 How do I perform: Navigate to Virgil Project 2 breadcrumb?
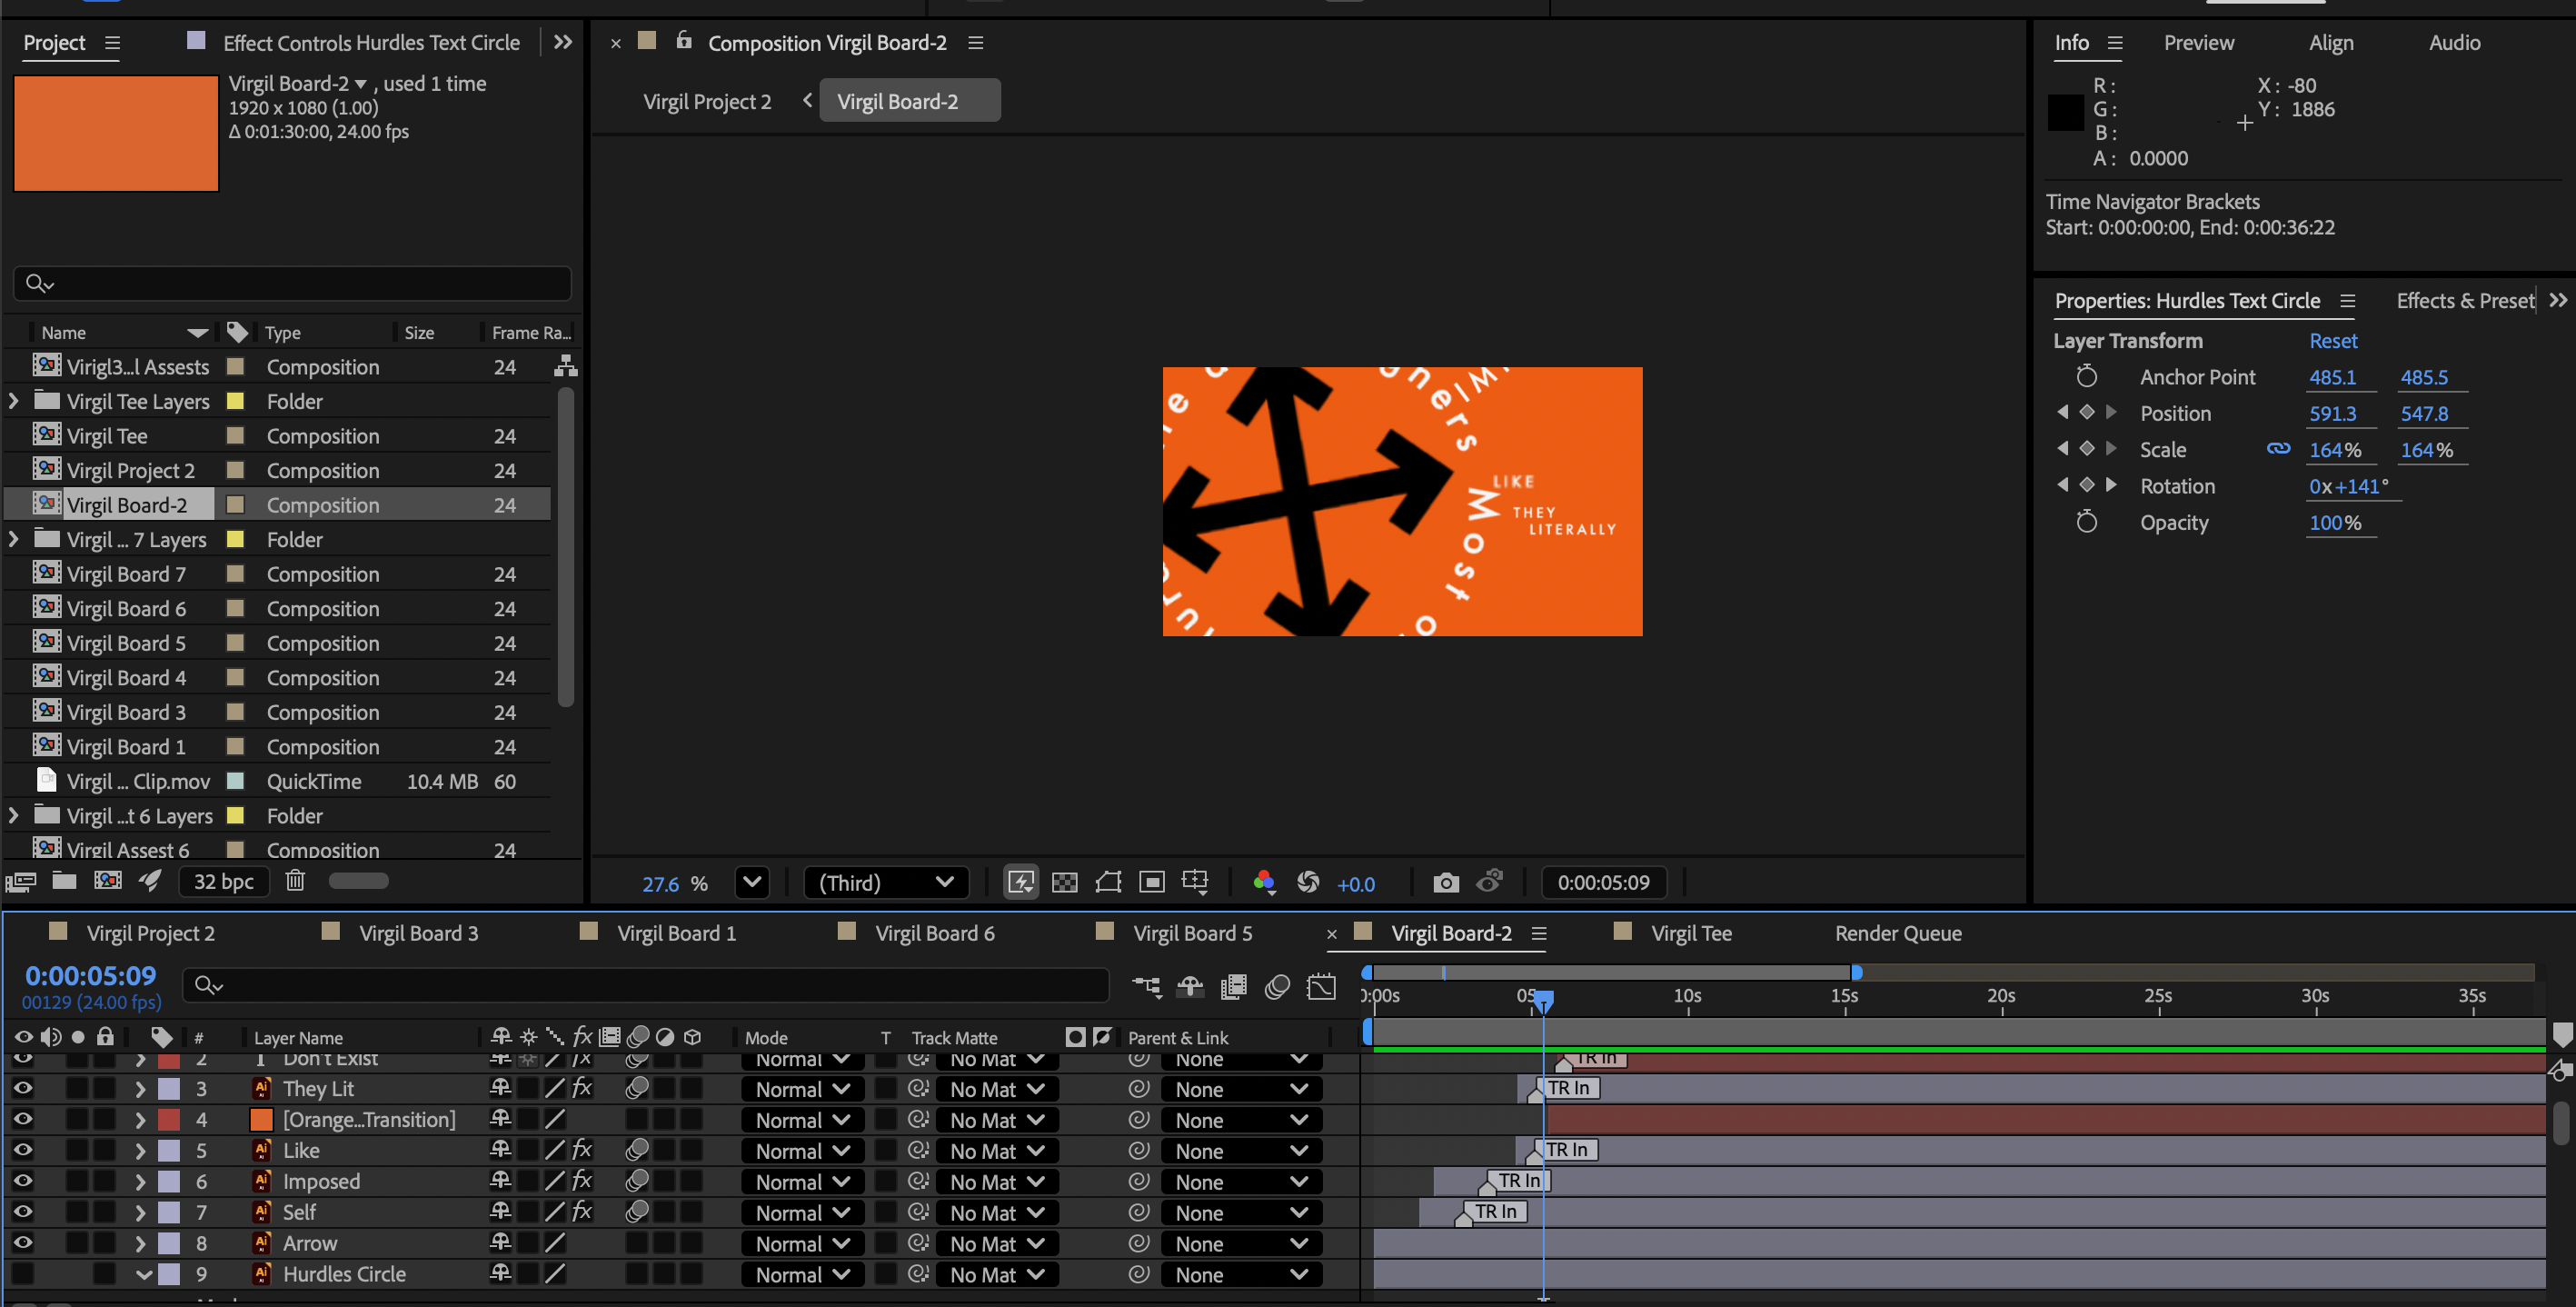tap(707, 101)
